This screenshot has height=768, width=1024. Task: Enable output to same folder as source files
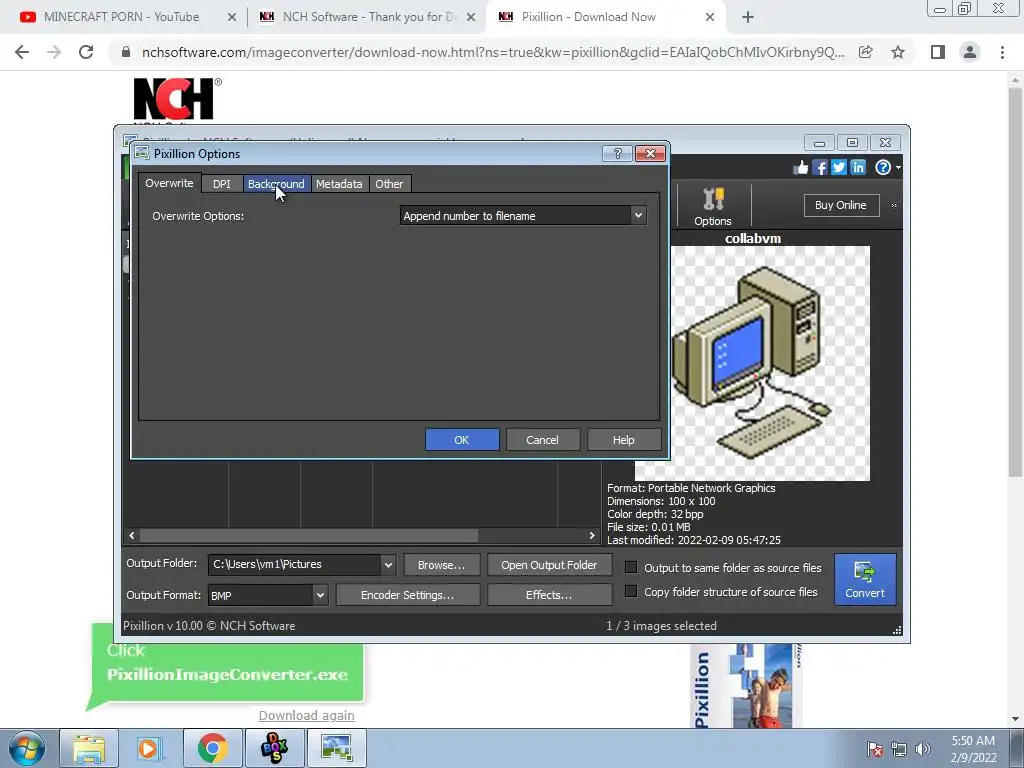[631, 567]
